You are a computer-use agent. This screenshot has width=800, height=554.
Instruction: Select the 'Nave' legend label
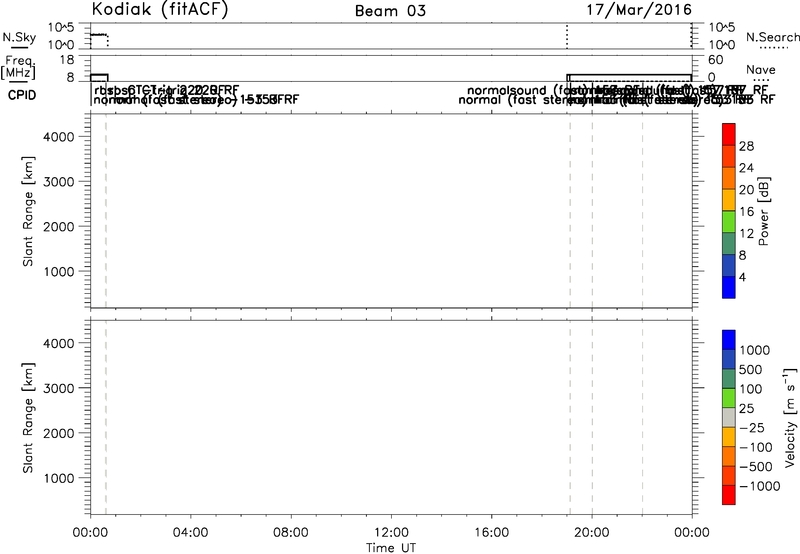[x=761, y=70]
